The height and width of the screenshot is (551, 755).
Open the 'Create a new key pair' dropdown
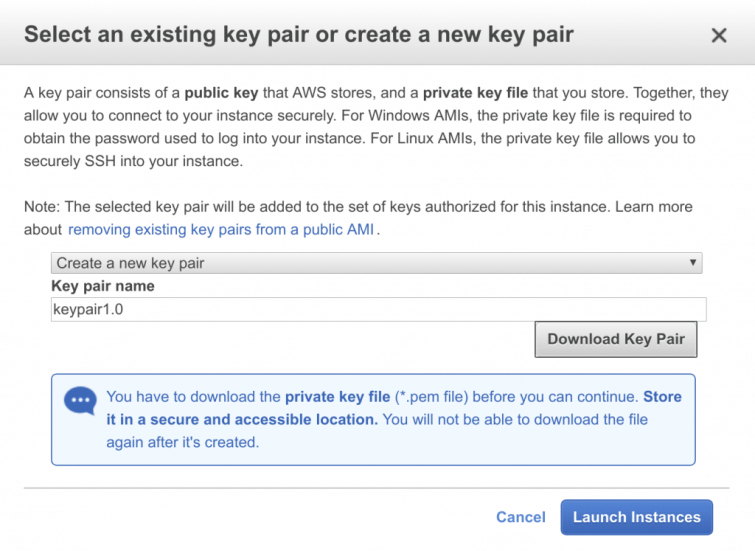[377, 263]
